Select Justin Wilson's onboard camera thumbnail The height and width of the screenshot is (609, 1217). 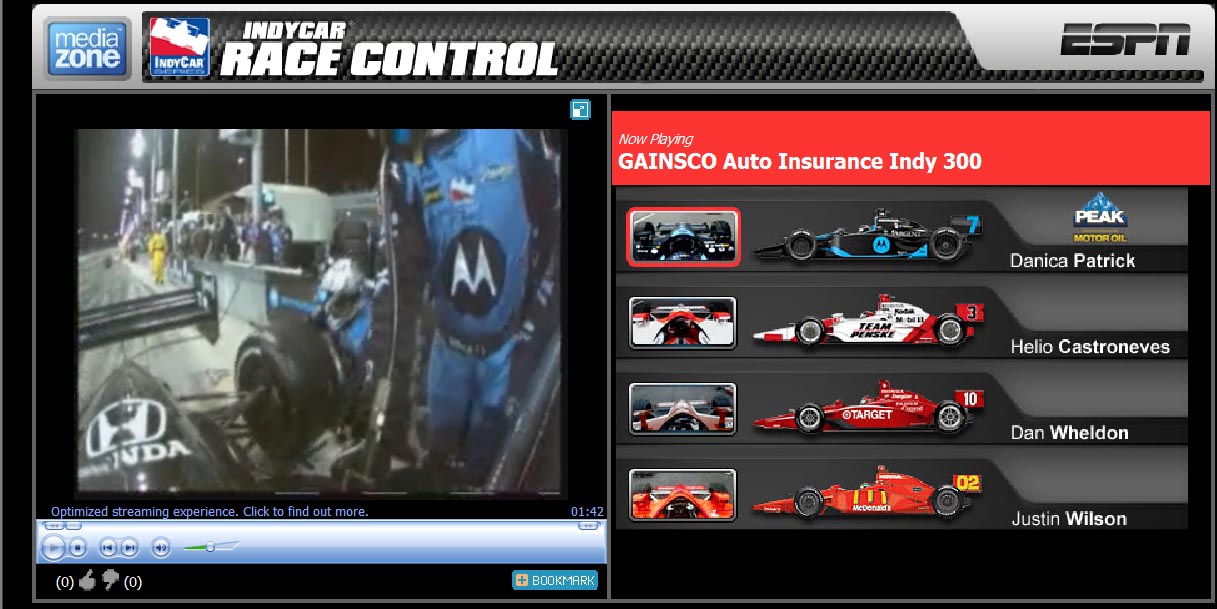coord(683,495)
